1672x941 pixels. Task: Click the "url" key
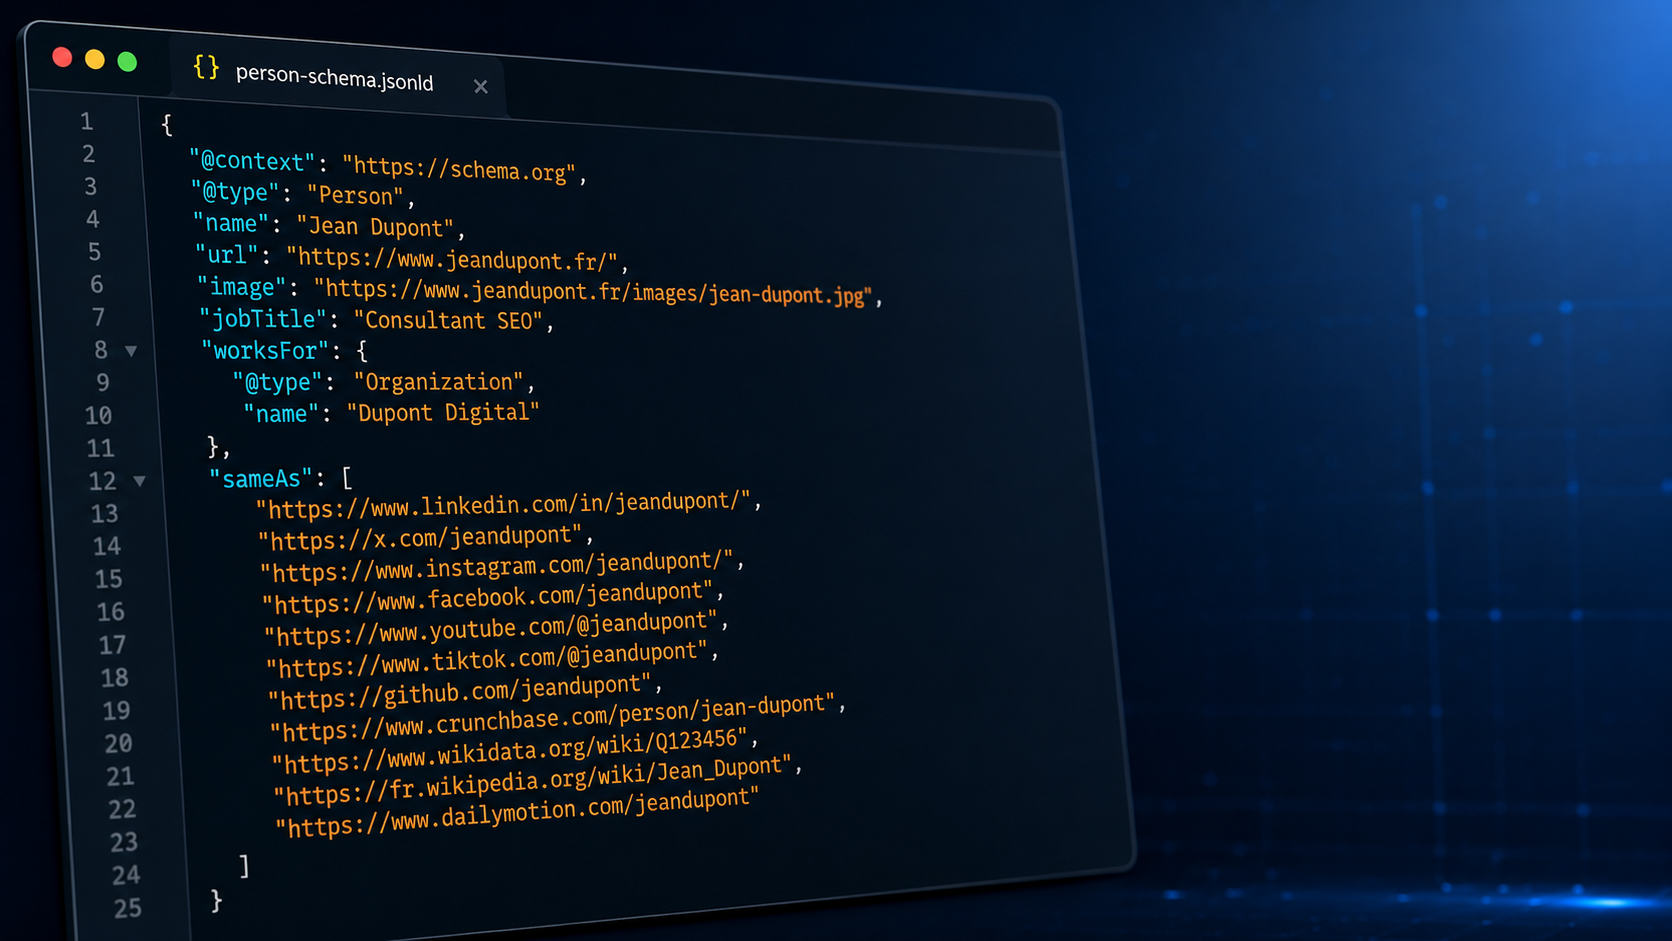(x=227, y=255)
